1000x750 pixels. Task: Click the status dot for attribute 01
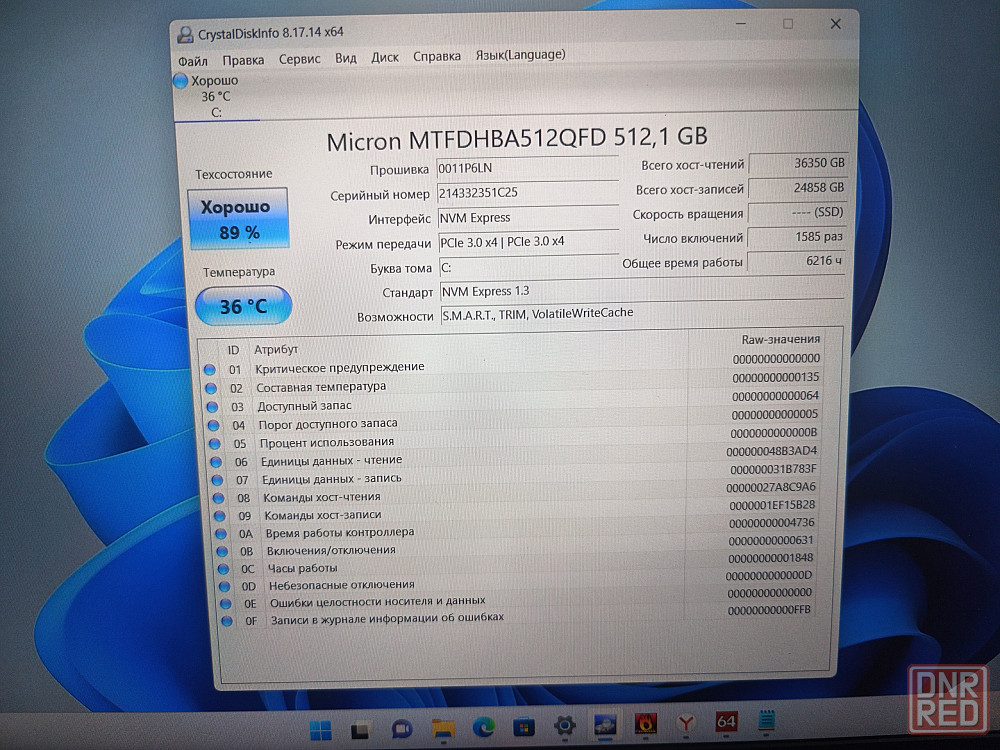click(210, 369)
